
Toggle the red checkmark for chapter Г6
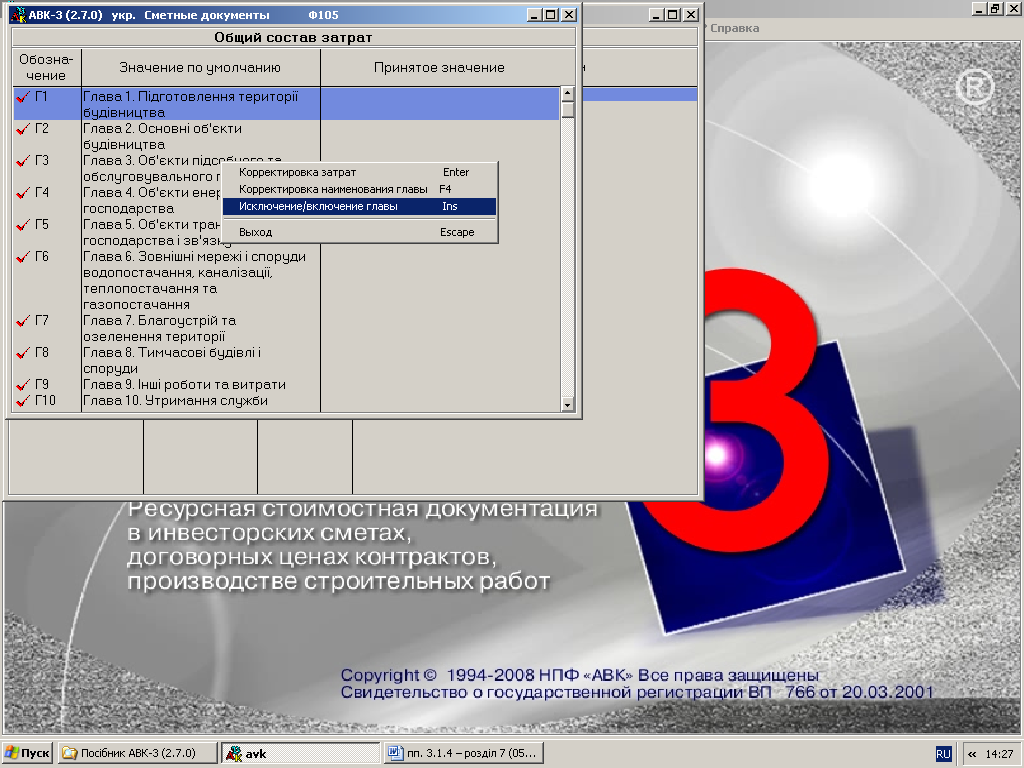coord(23,257)
